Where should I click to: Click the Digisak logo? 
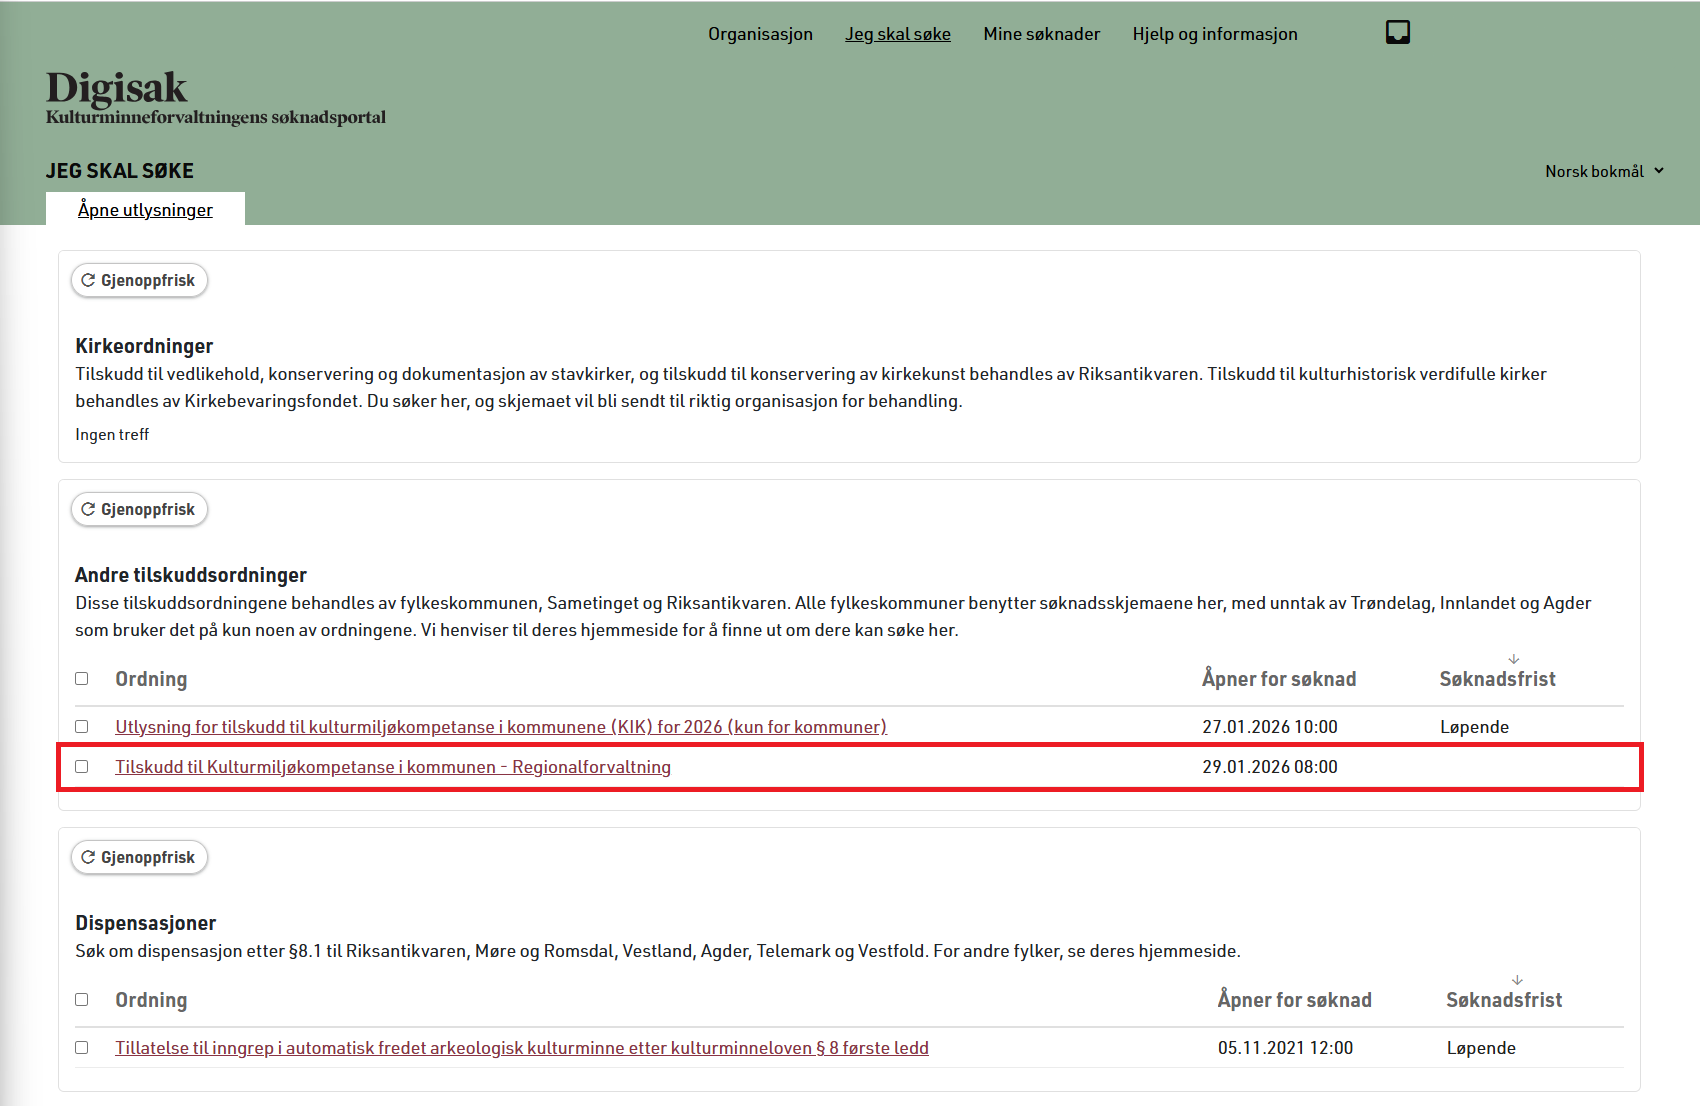(116, 89)
